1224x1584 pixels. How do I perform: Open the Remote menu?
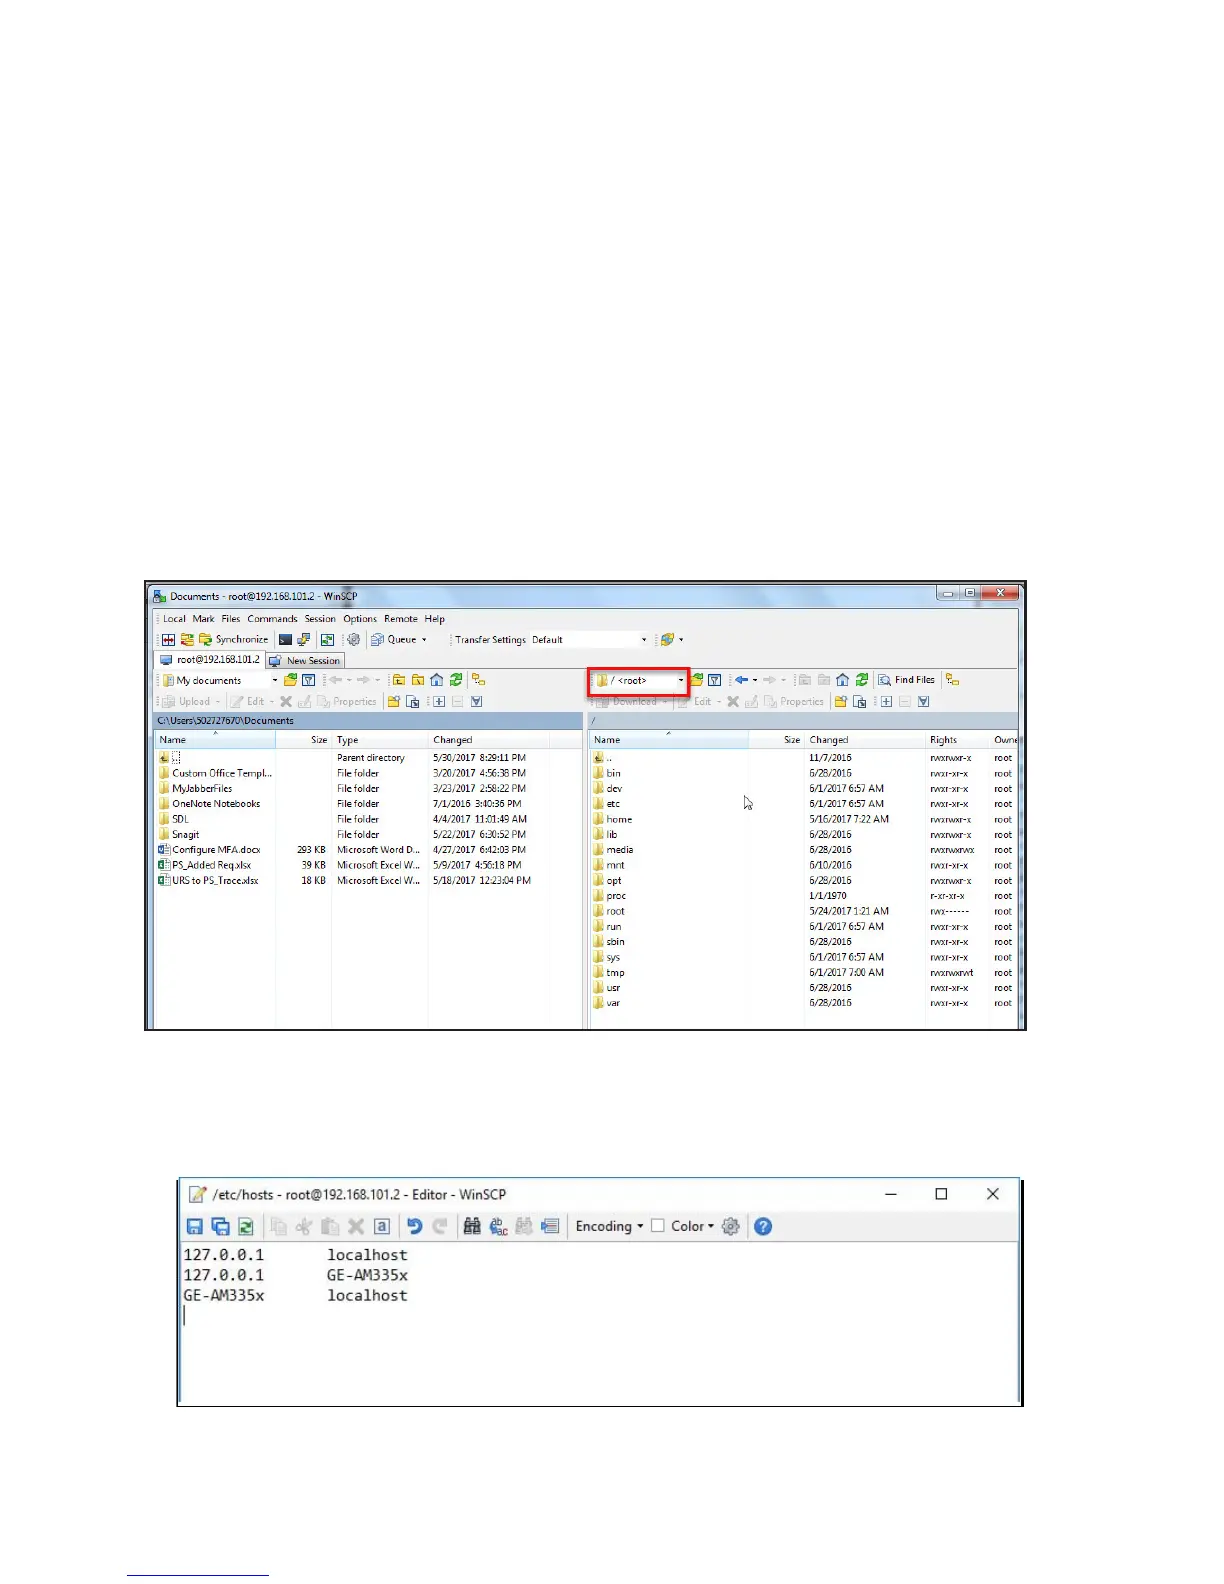401,619
